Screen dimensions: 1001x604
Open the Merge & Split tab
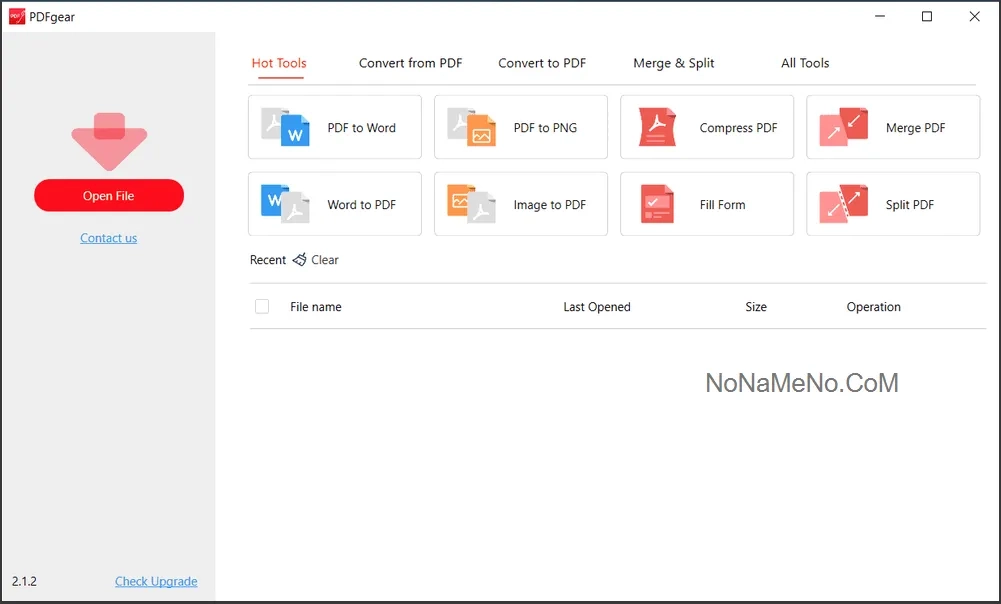tap(674, 63)
